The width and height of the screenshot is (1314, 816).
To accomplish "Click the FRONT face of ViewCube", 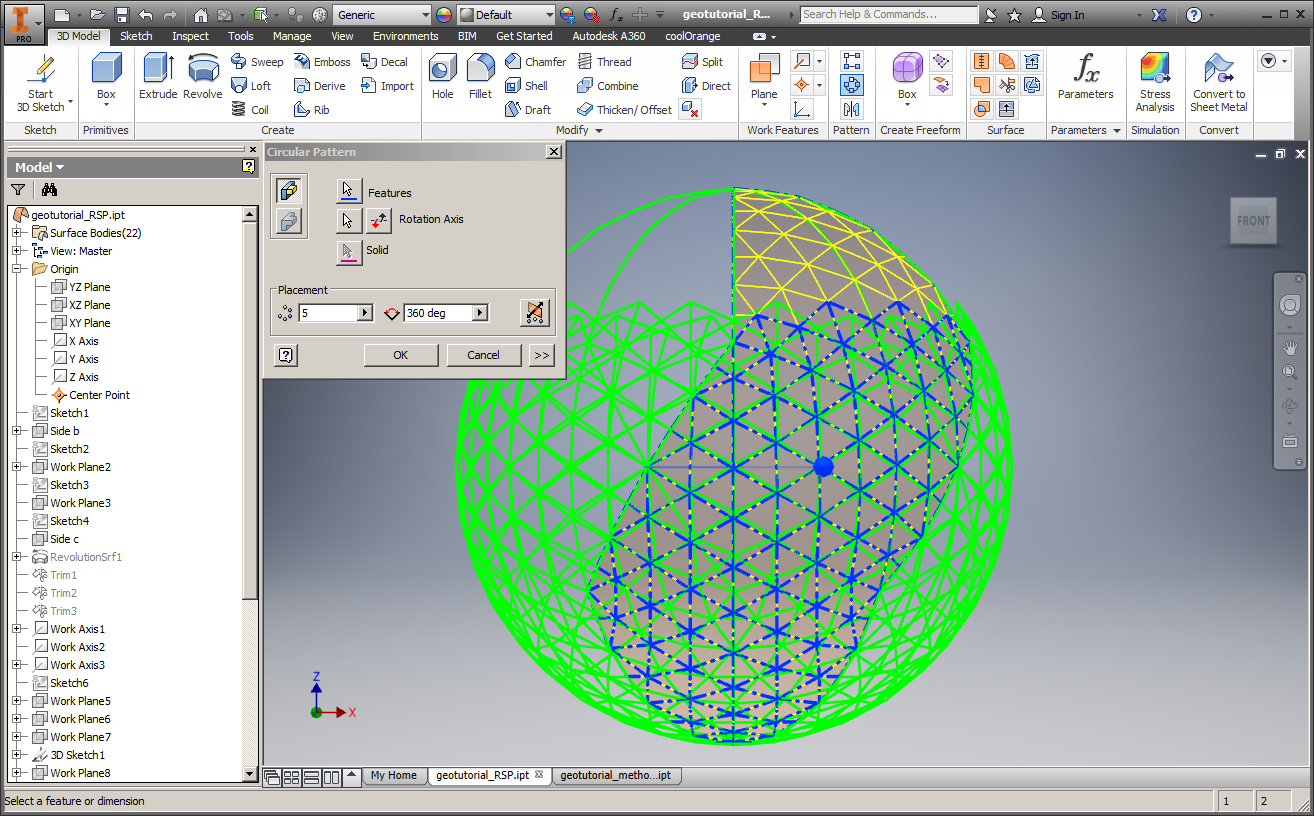I will (x=1253, y=221).
